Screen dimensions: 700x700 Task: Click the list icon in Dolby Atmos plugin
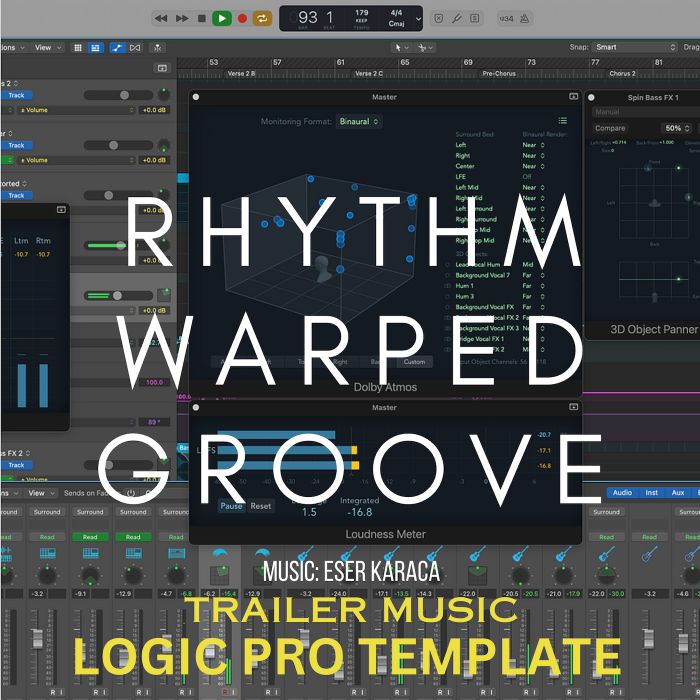[x=562, y=121]
